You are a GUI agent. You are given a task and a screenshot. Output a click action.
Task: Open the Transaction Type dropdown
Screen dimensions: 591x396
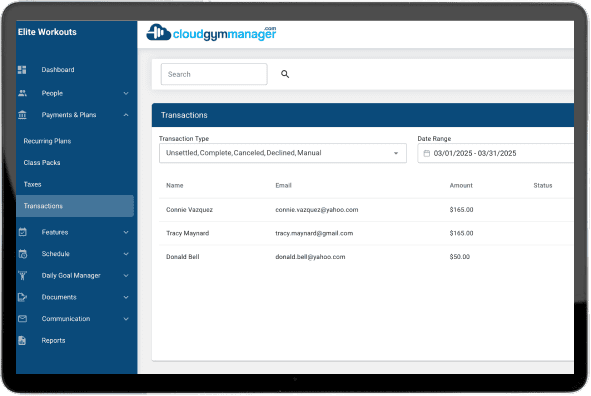pos(283,153)
